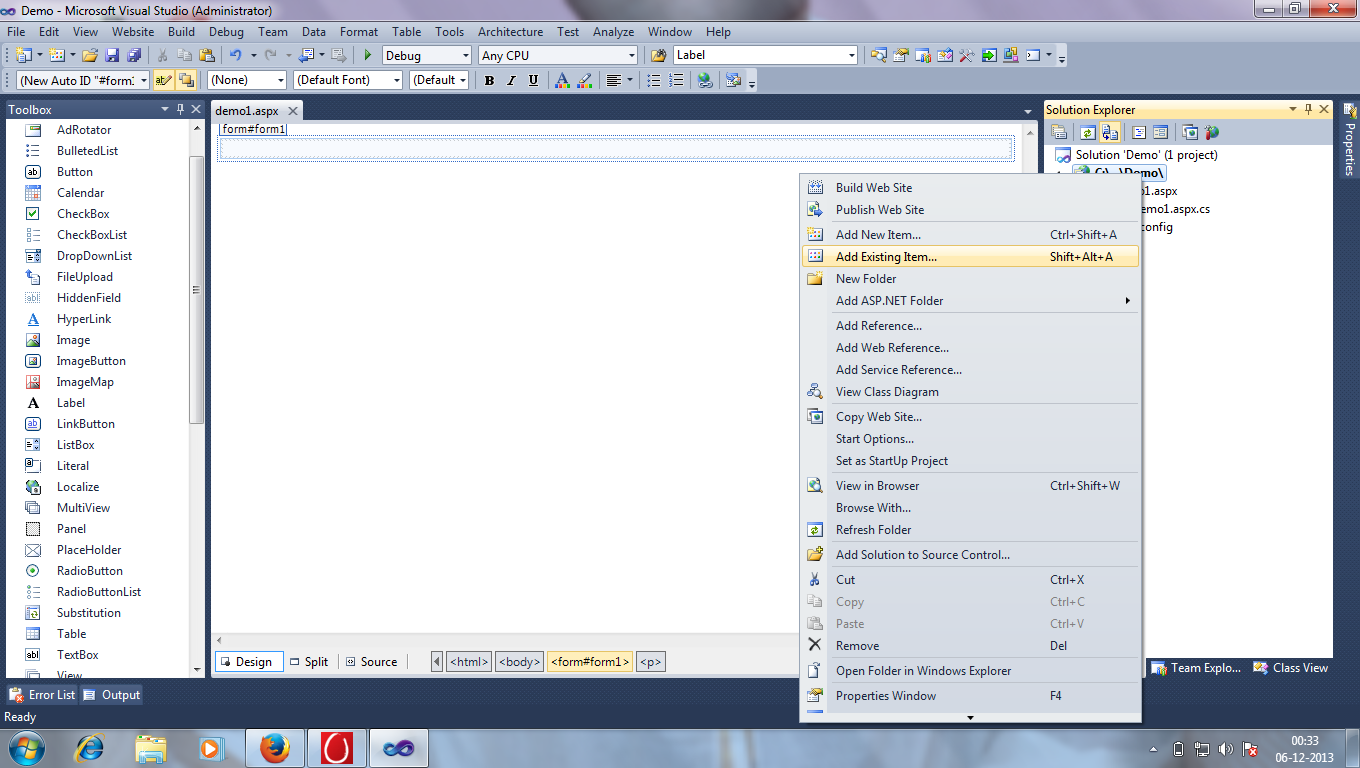This screenshot has height=768, width=1360.
Task: Click the Find in Files icon
Action: [x=658, y=56]
